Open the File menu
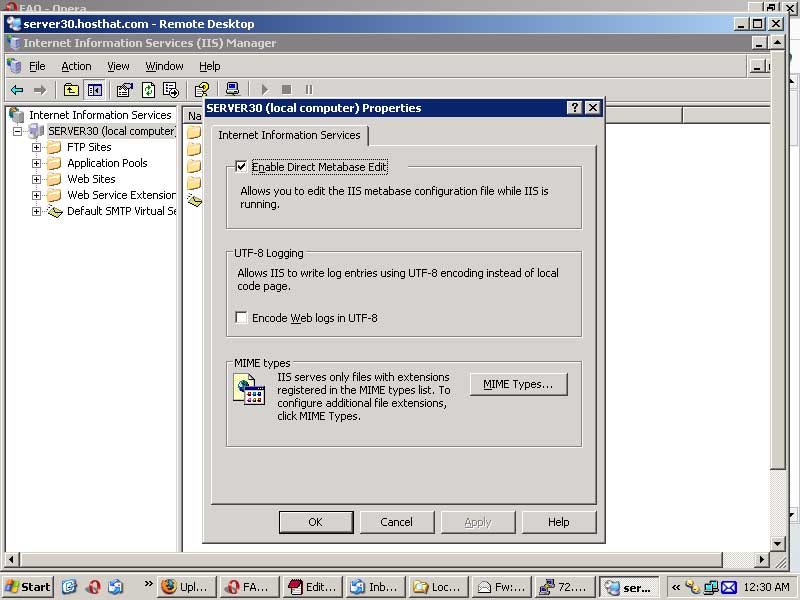The width and height of the screenshot is (800, 600). pos(37,66)
